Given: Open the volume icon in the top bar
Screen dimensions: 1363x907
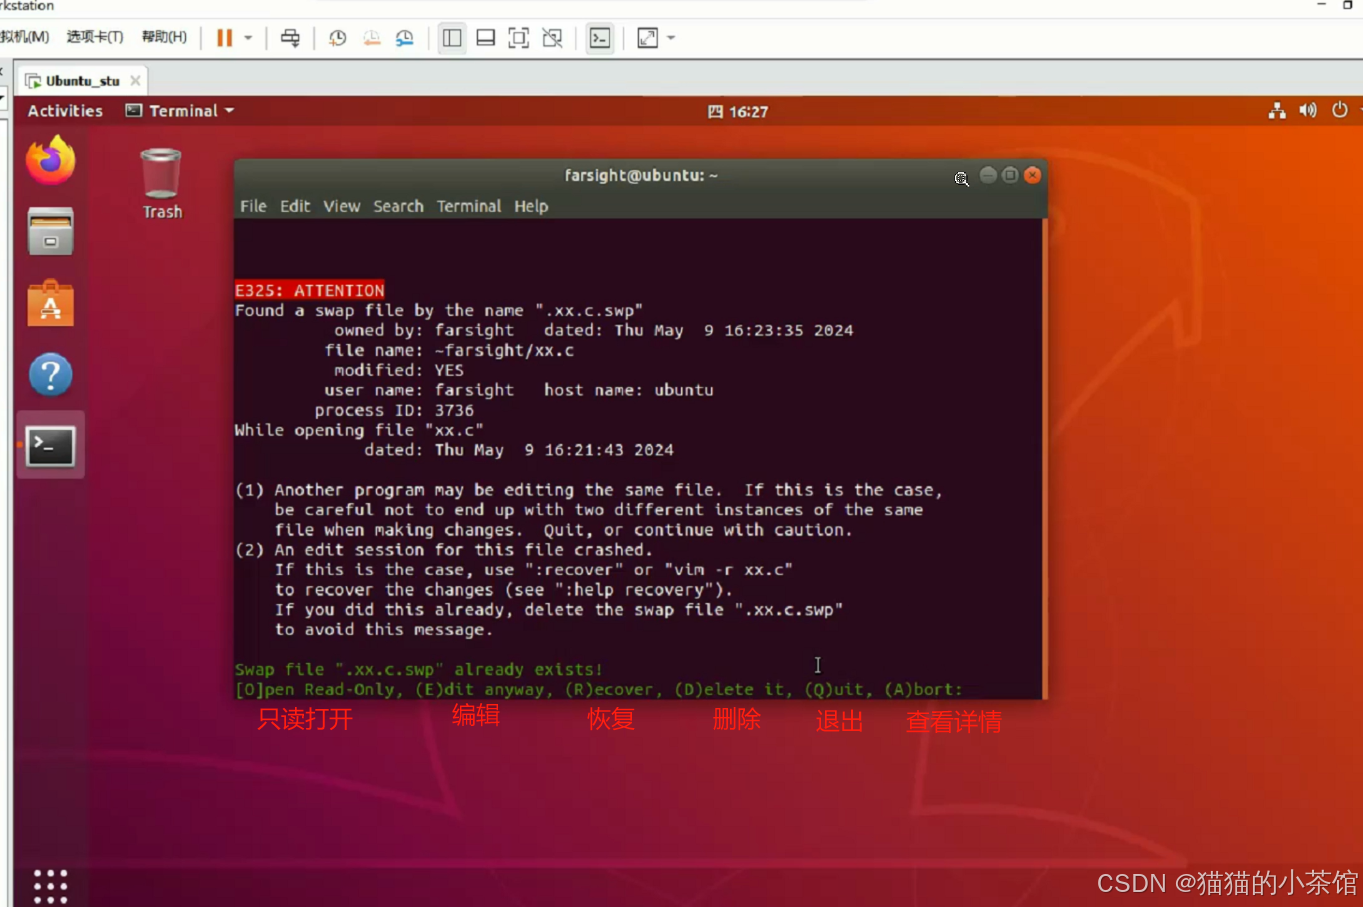Looking at the screenshot, I should point(1308,111).
